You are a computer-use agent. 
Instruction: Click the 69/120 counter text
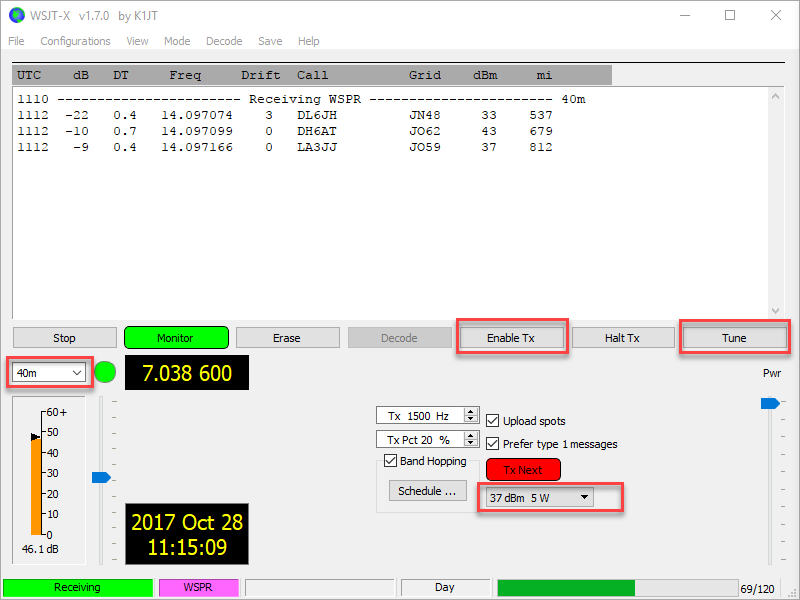click(x=757, y=589)
